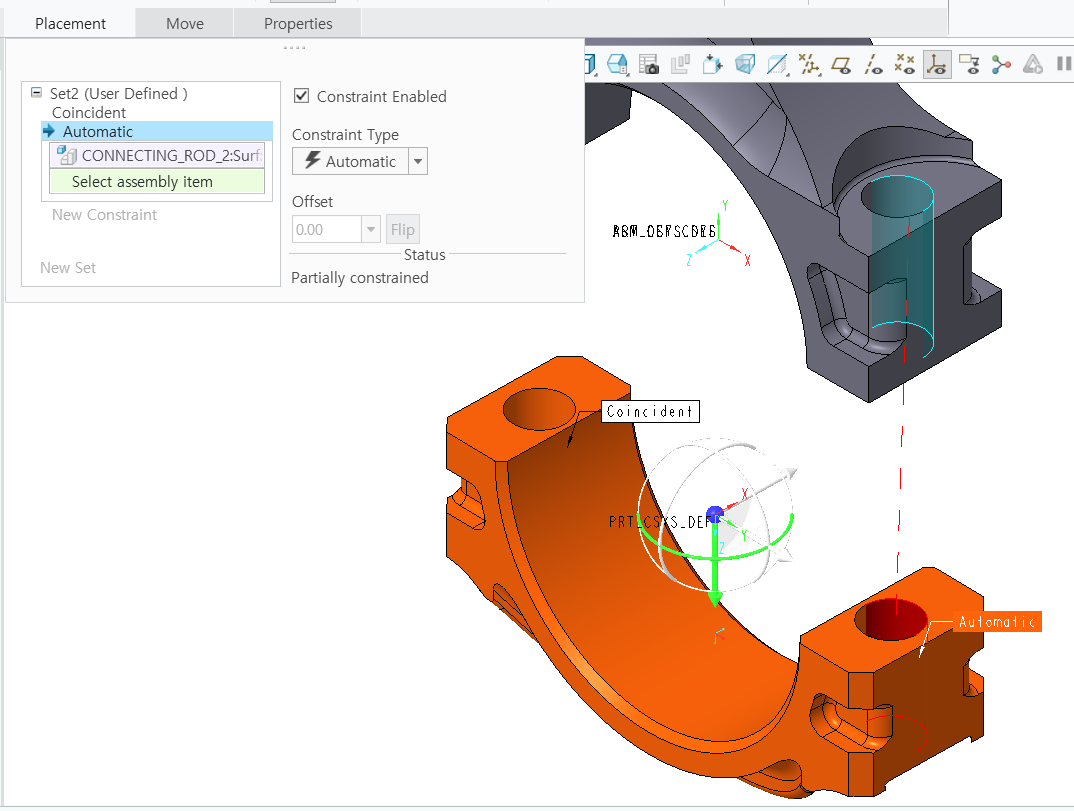The height and width of the screenshot is (811, 1074).
Task: Click New Constraint
Action: click(104, 214)
